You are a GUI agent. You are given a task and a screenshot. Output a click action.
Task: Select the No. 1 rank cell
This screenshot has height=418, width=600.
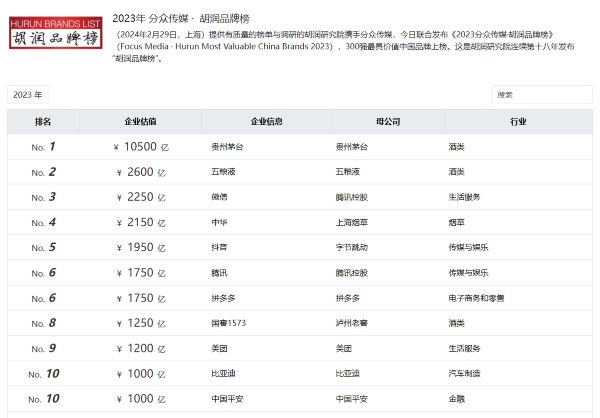click(43, 147)
